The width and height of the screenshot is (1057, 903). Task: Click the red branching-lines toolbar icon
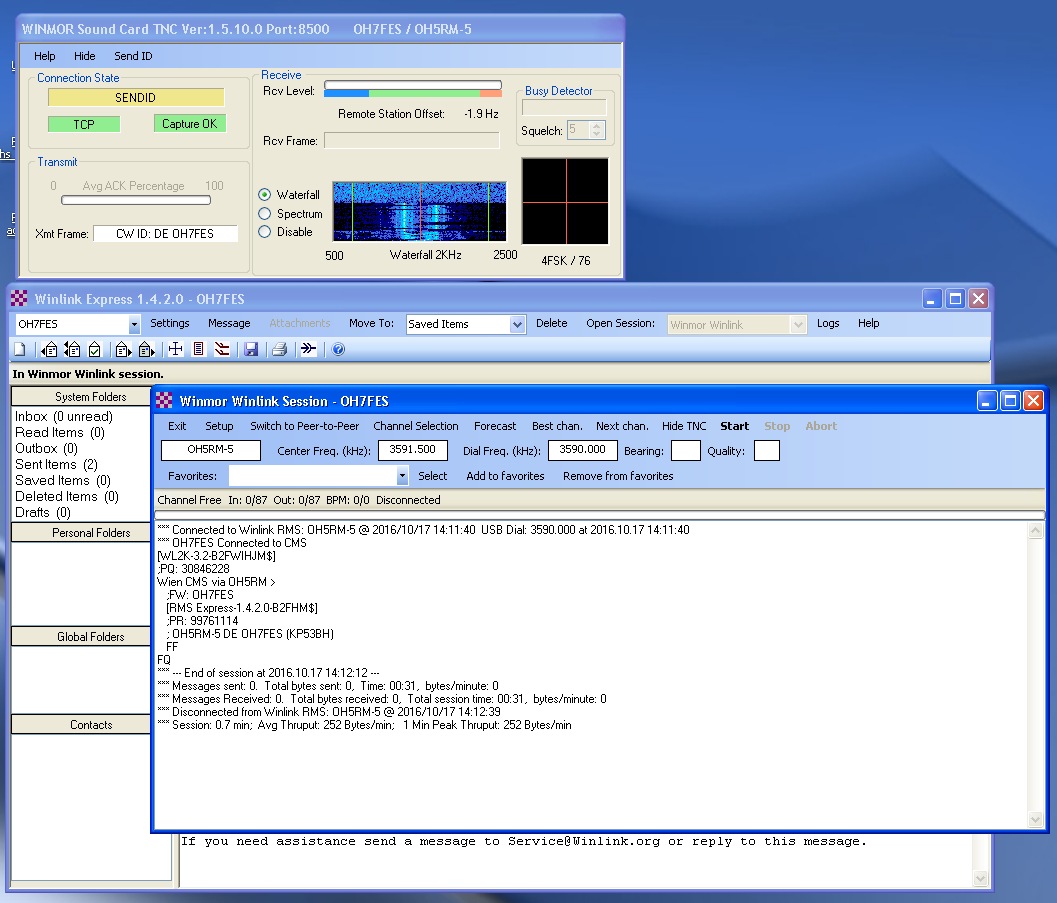[x=222, y=349]
